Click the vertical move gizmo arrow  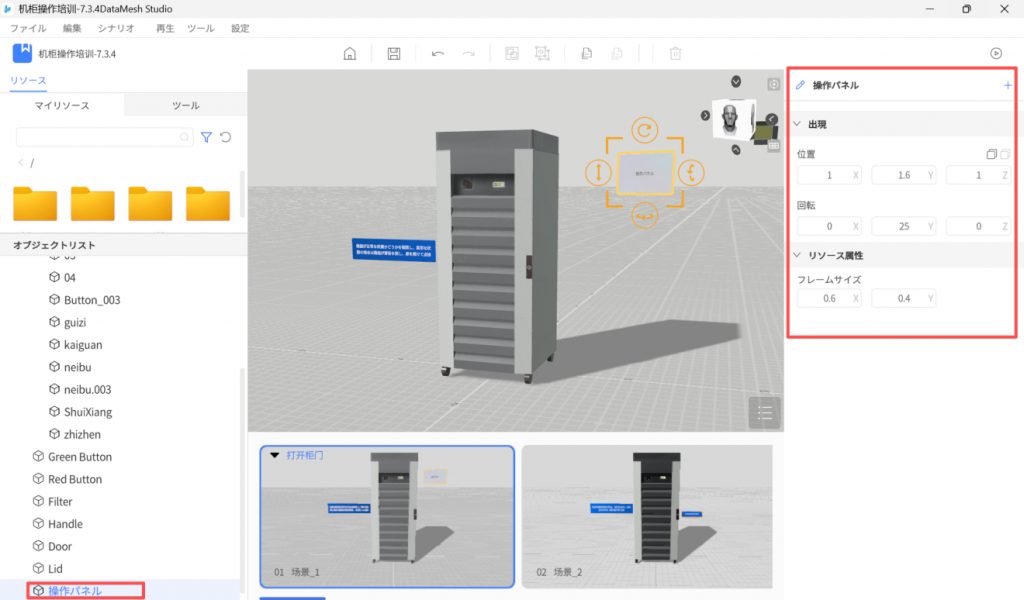[598, 172]
